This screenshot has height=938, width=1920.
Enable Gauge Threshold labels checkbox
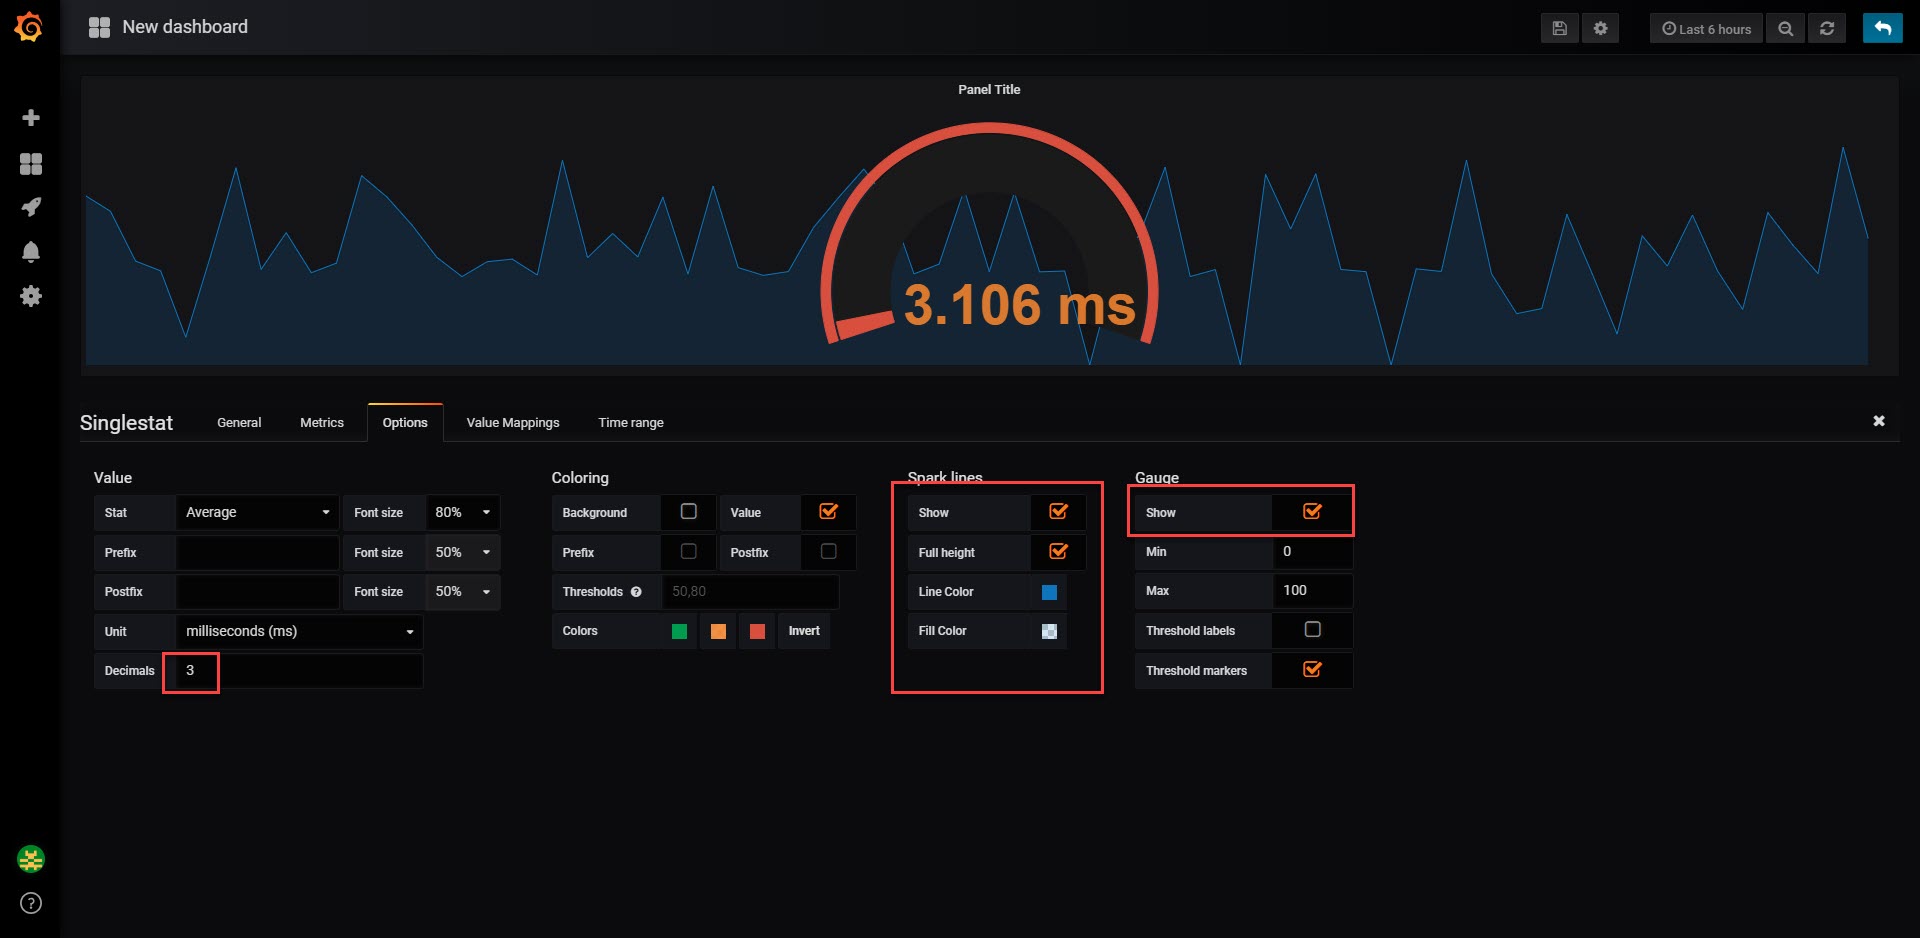click(x=1313, y=630)
